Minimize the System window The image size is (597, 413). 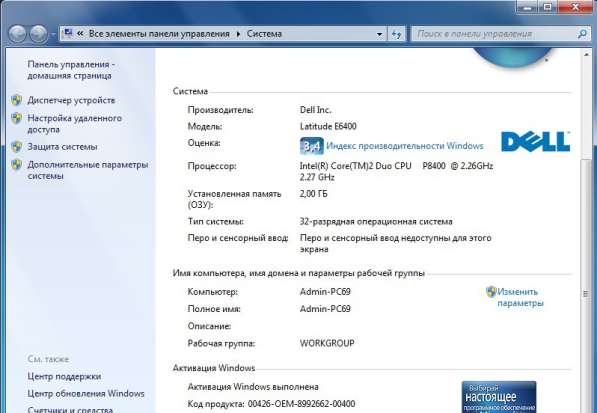527,6
